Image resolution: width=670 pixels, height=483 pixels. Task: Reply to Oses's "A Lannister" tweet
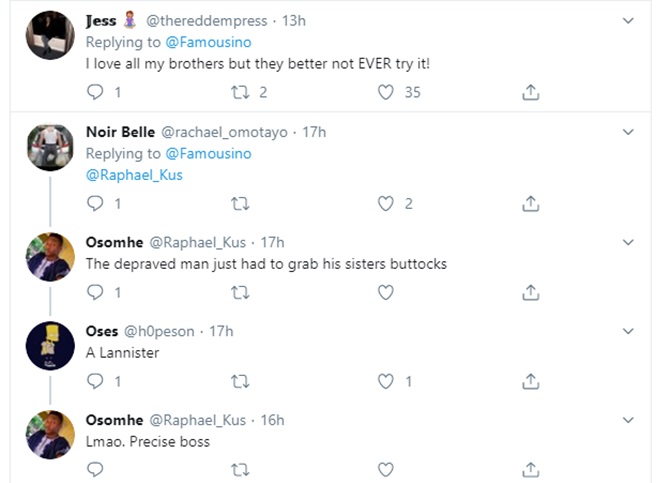click(95, 380)
